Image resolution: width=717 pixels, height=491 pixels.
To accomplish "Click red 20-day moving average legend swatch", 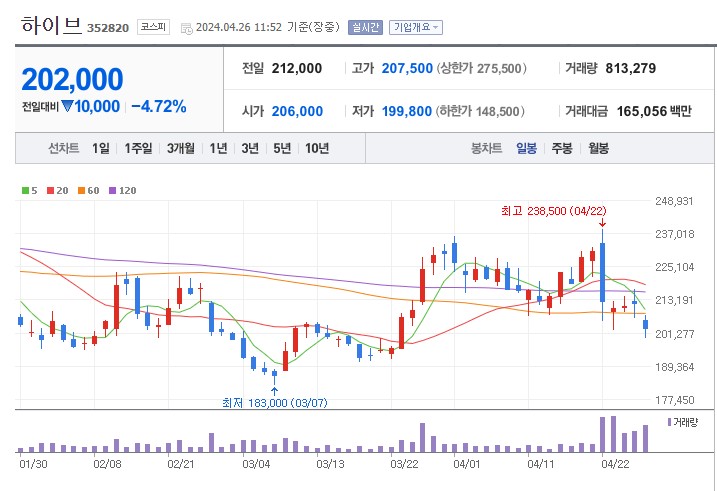I will [50, 191].
